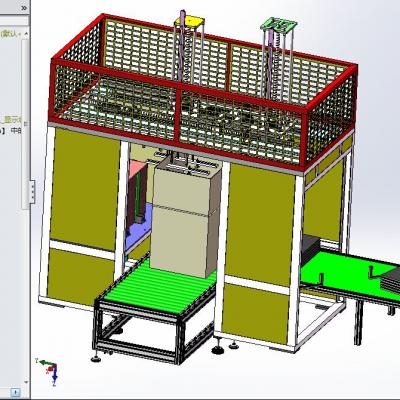Click the feature tree scroll-down arrow

26,382
